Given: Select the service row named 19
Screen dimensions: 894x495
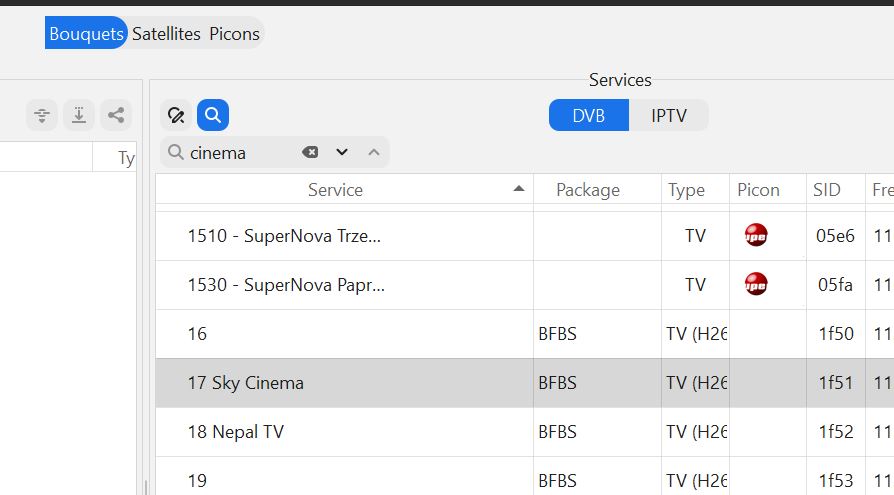Looking at the screenshot, I should coord(525,477).
